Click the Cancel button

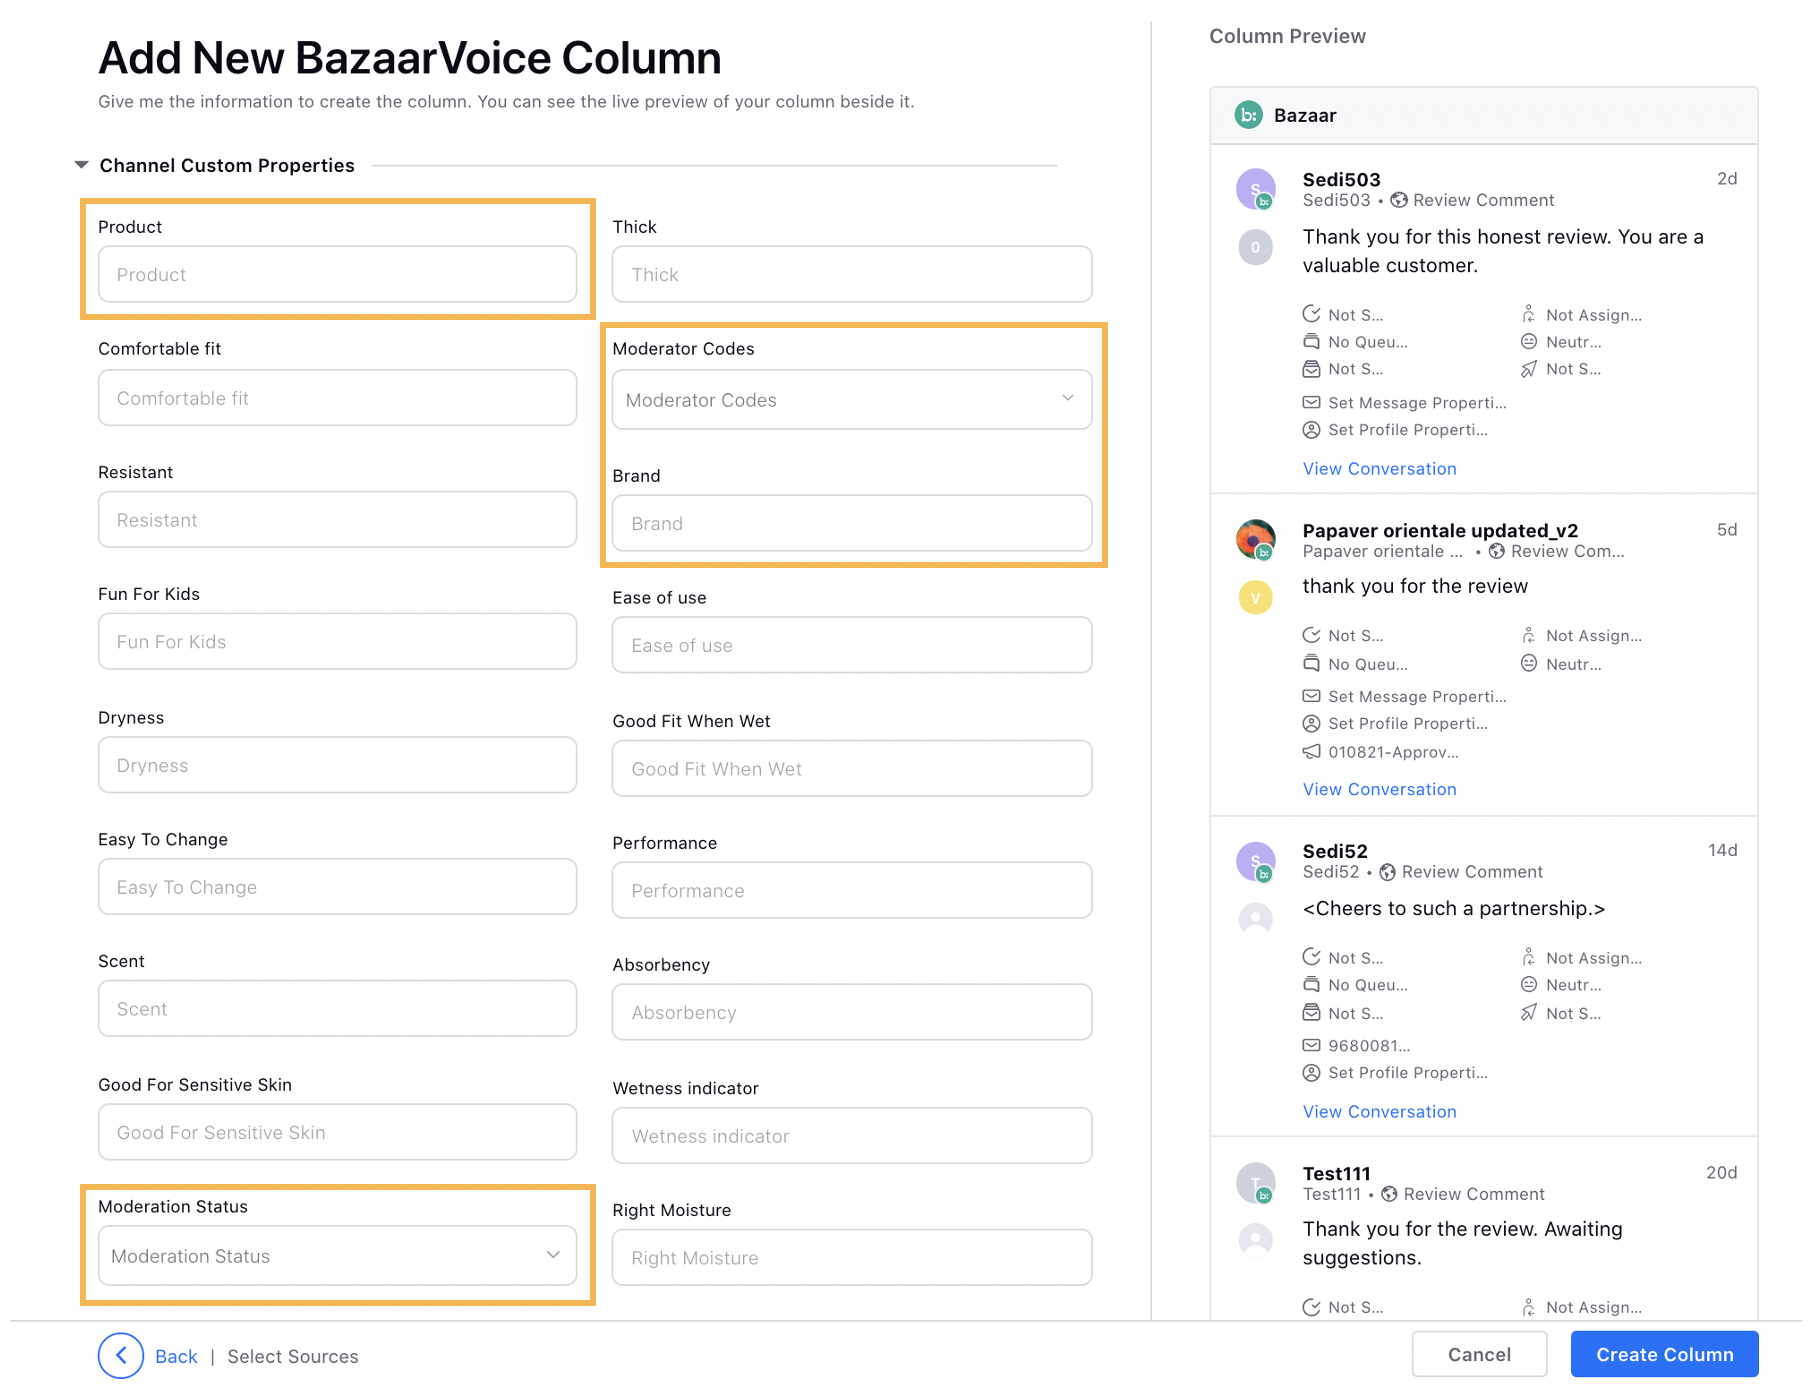pos(1479,1354)
